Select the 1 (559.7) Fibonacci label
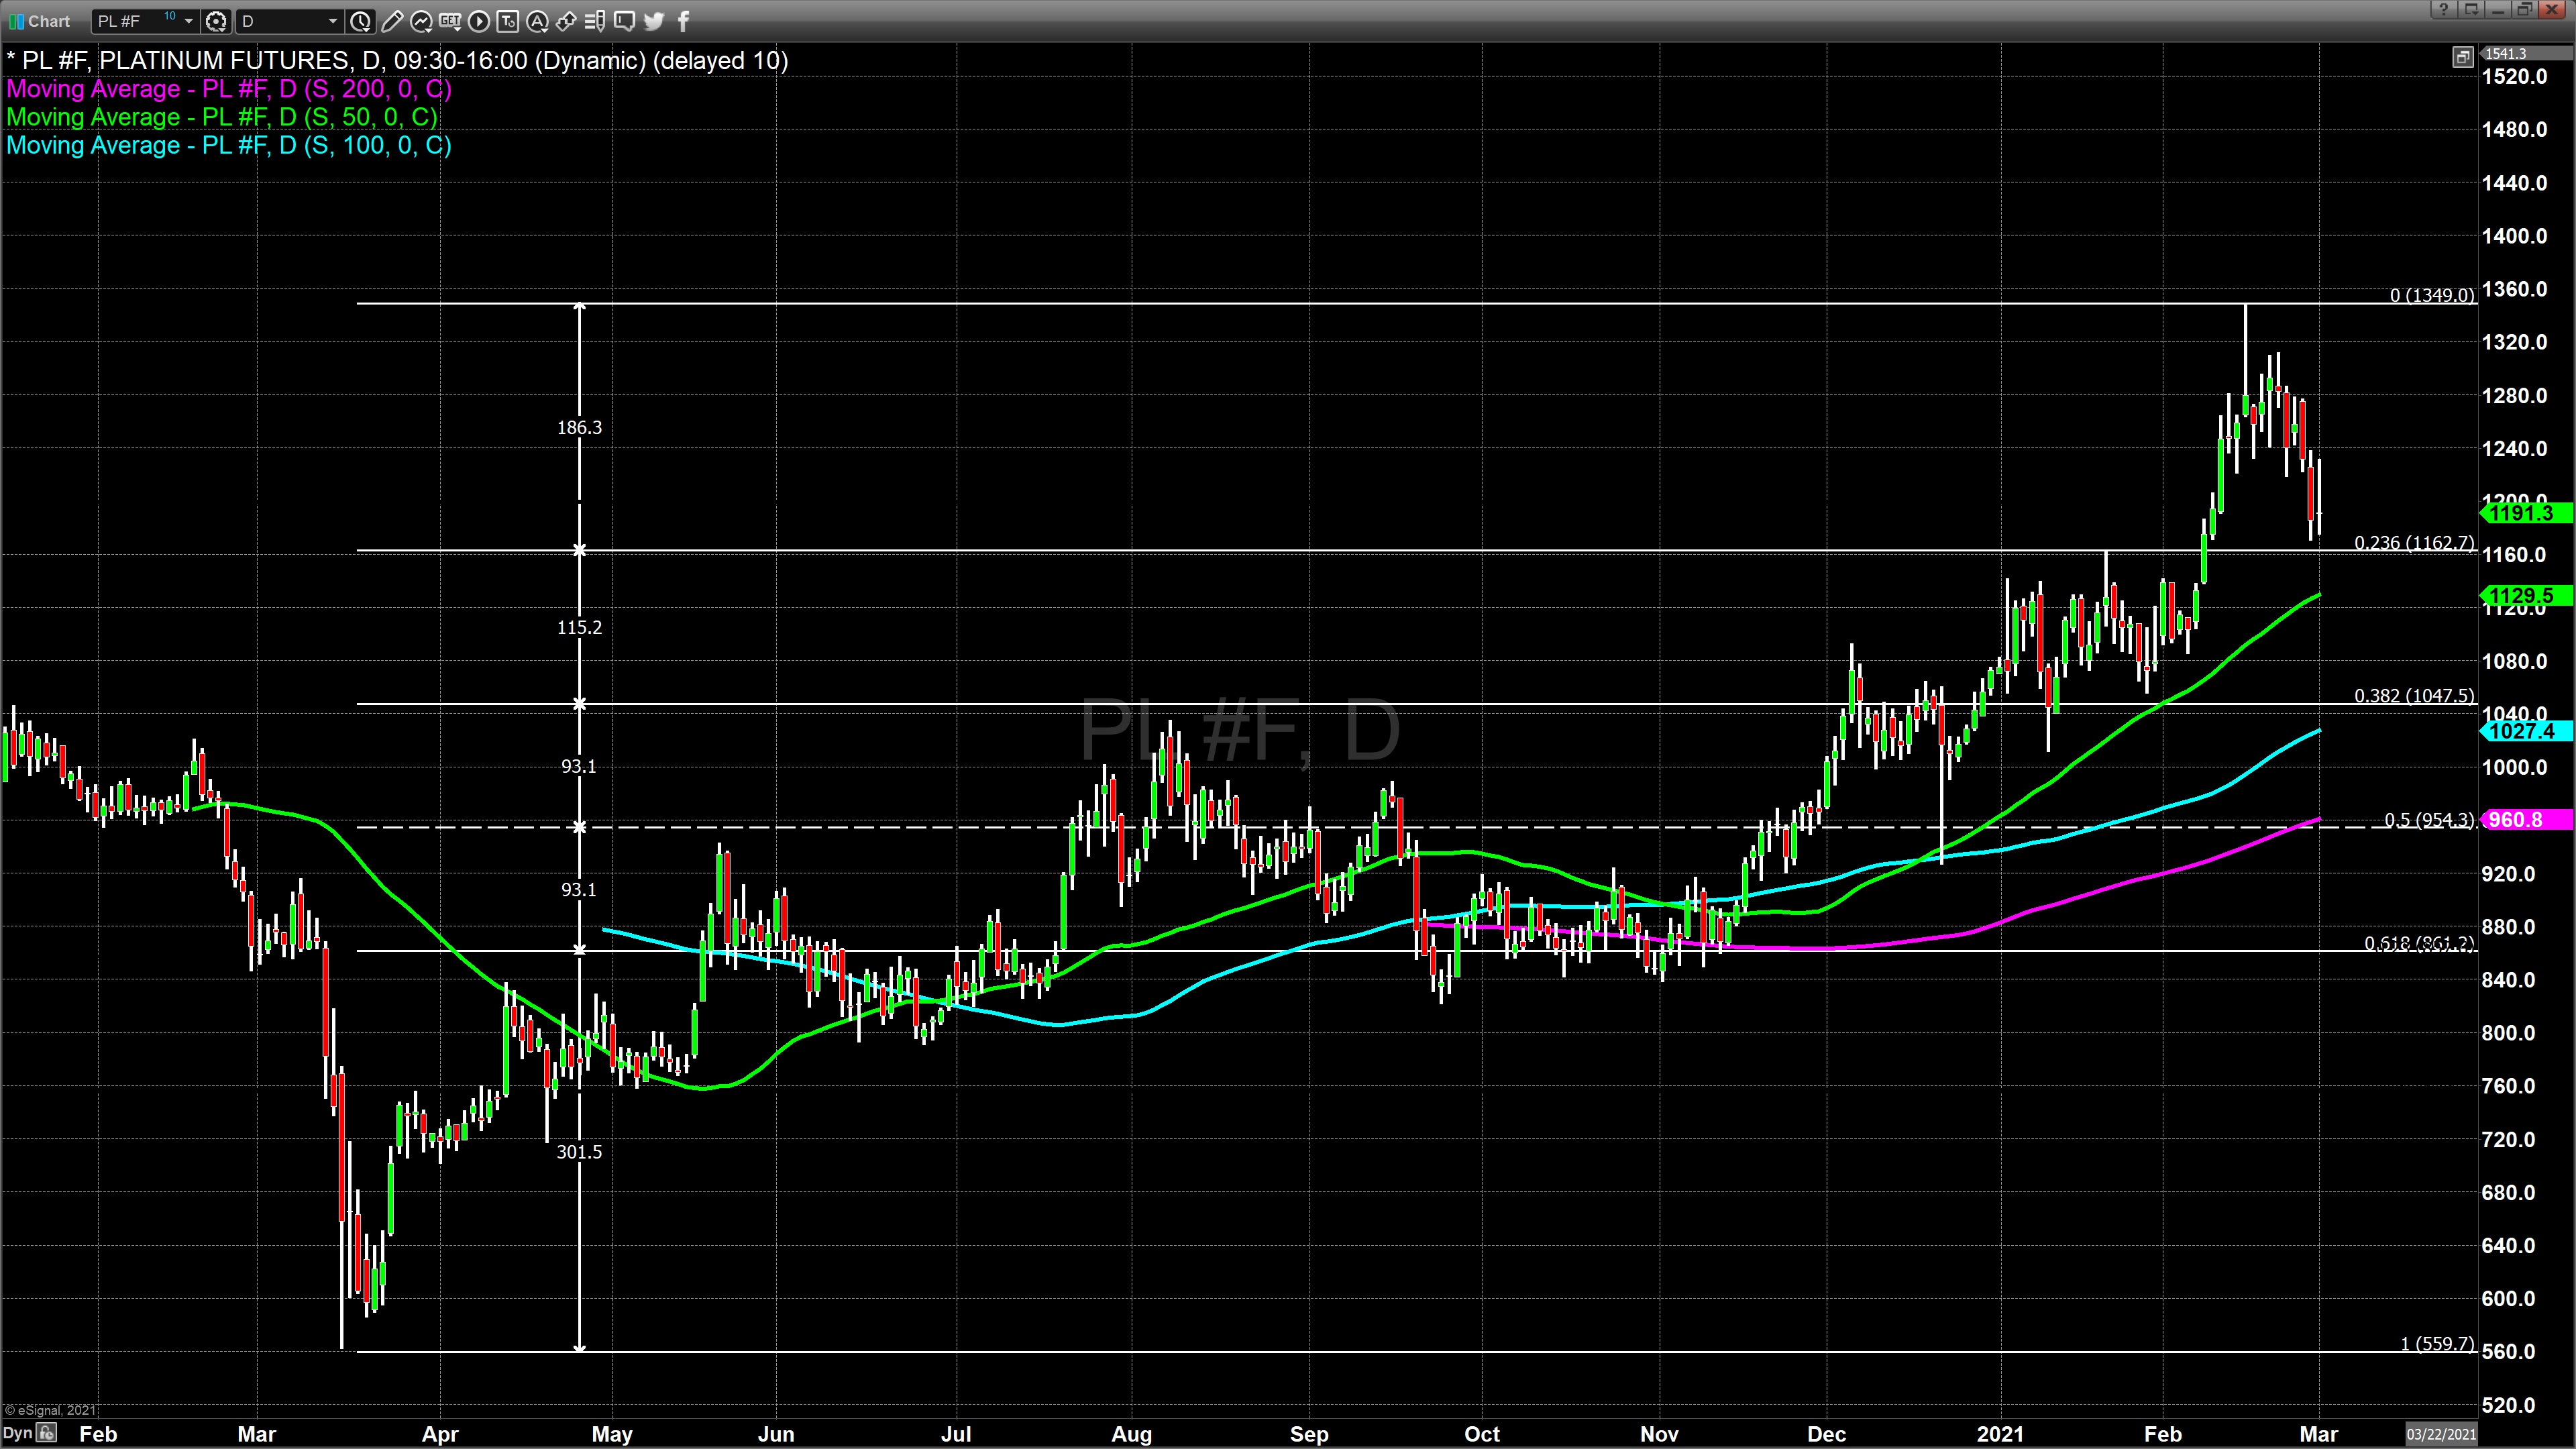The height and width of the screenshot is (1449, 2576). (x=2437, y=1343)
